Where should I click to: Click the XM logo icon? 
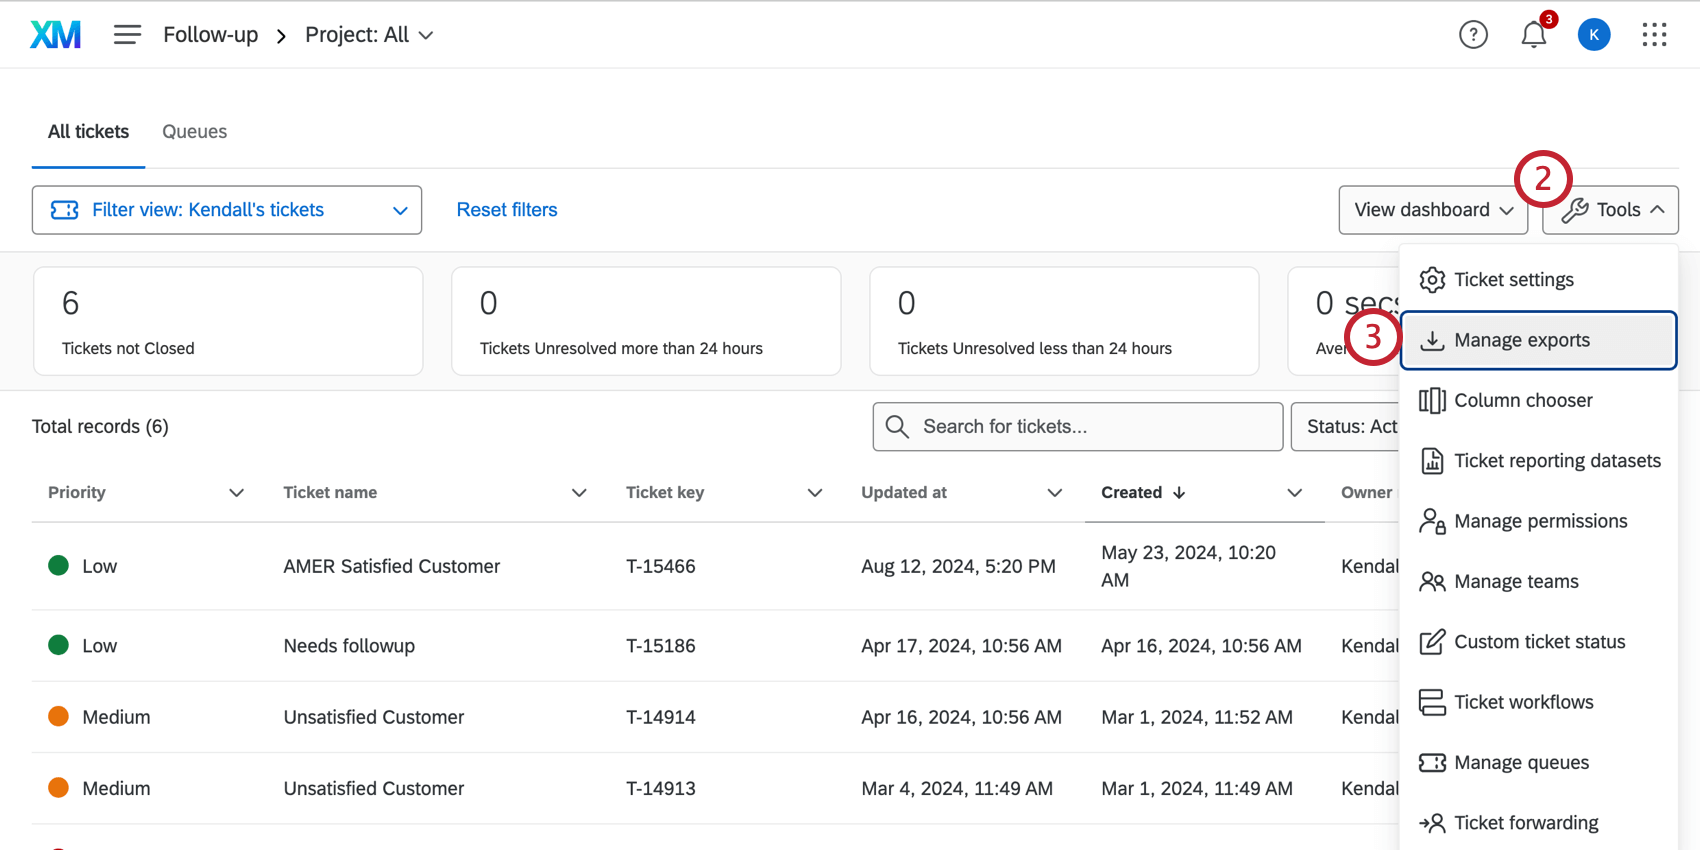pos(56,35)
